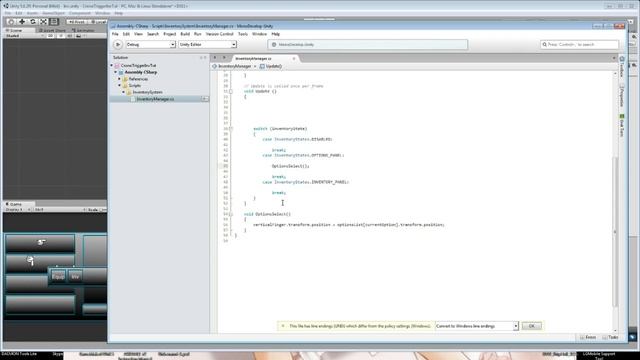Click the InventorySystem folder icon

(129, 92)
